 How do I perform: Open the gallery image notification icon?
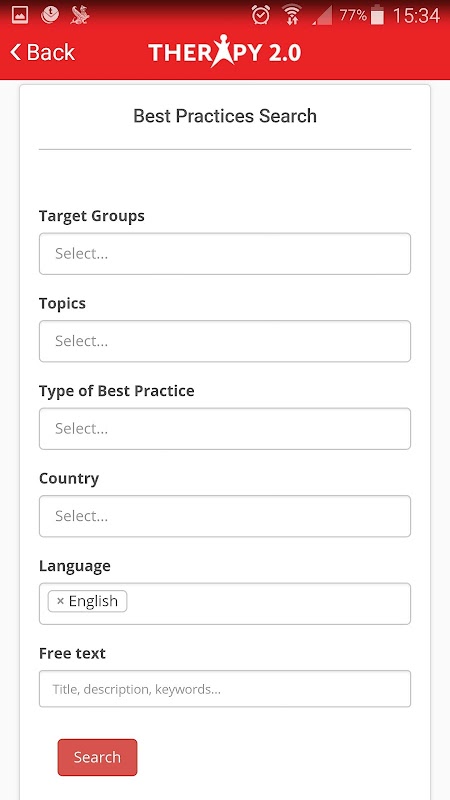[x=20, y=15]
